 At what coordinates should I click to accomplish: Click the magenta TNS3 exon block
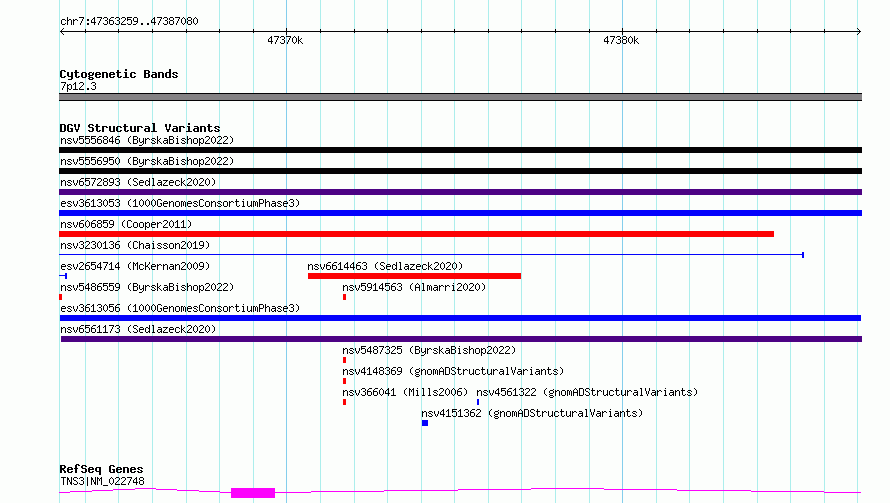[x=253, y=493]
